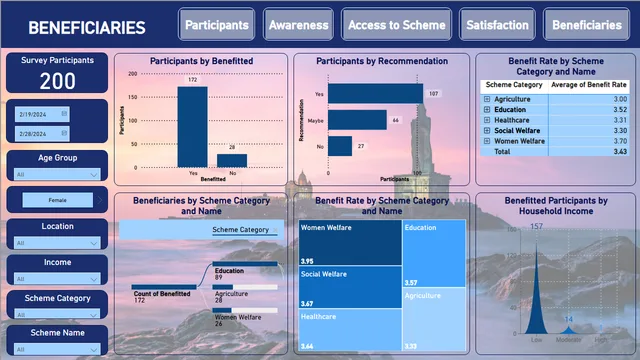
Task: Remove Scheme Category level with its X icon
Action: point(275,230)
